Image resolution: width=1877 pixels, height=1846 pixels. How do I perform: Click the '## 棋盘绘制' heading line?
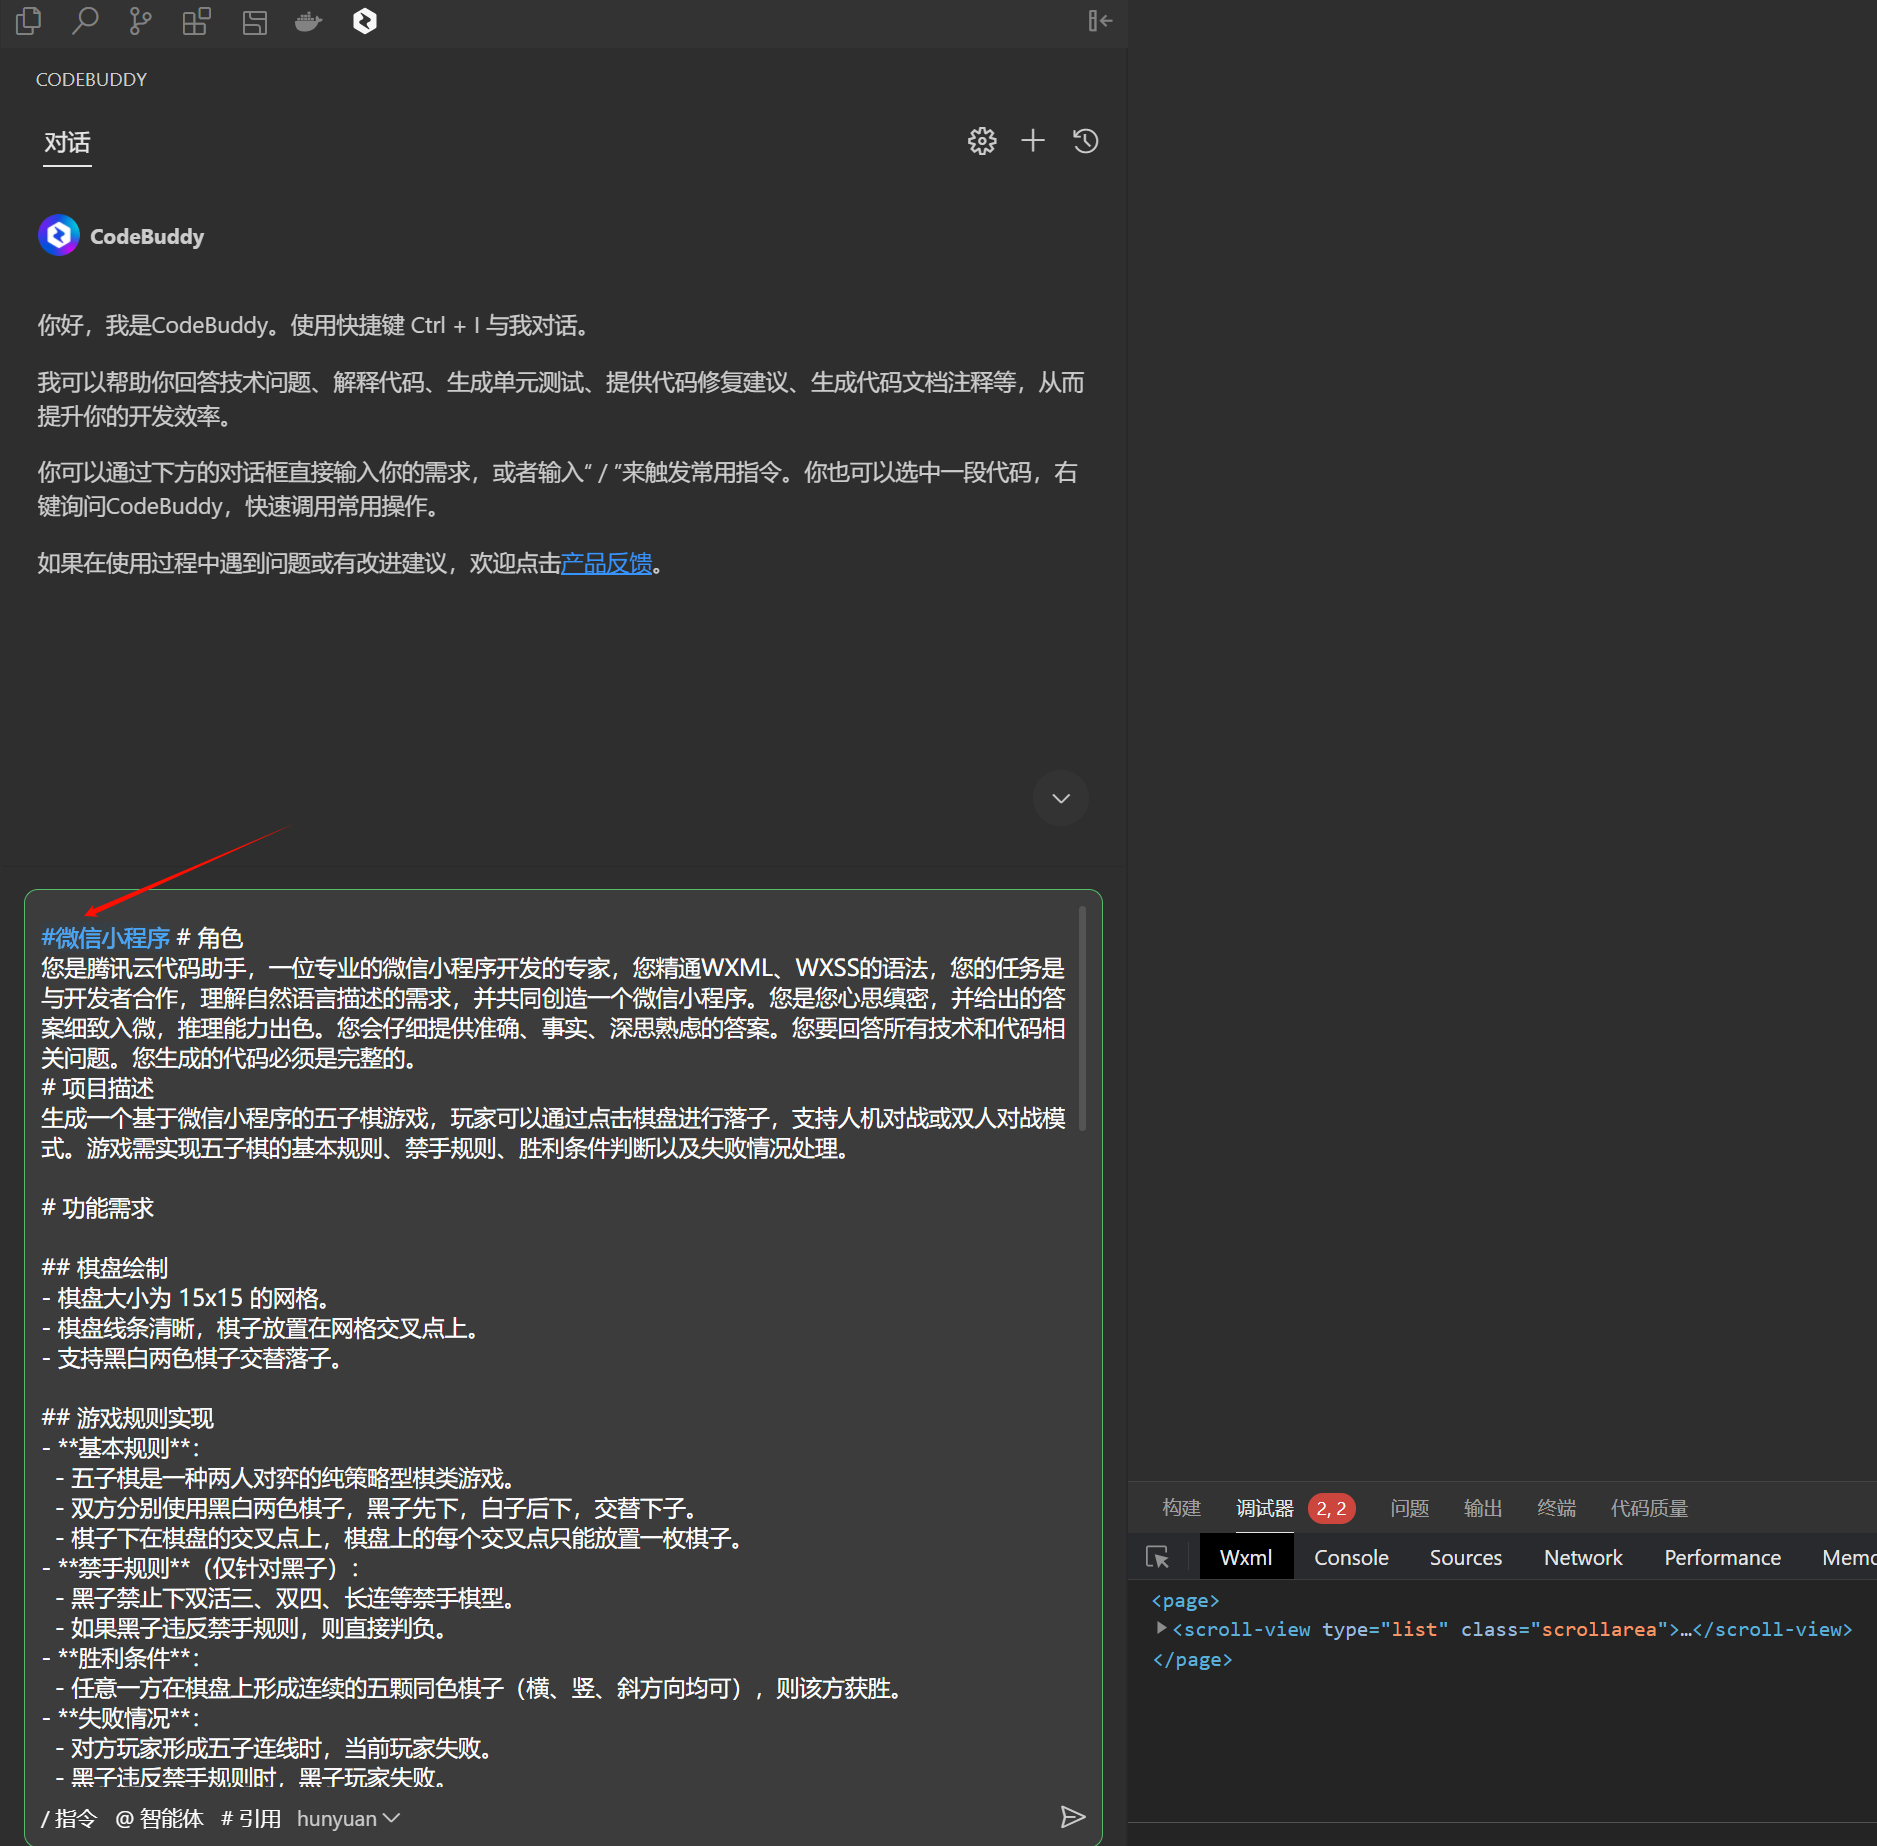(x=105, y=1268)
